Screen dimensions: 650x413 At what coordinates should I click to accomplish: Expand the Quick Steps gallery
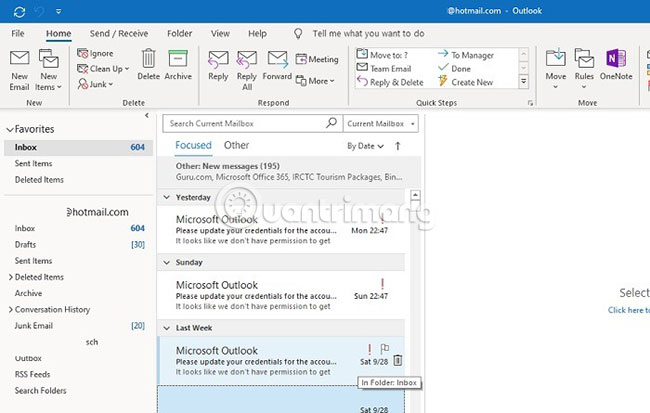coord(524,82)
